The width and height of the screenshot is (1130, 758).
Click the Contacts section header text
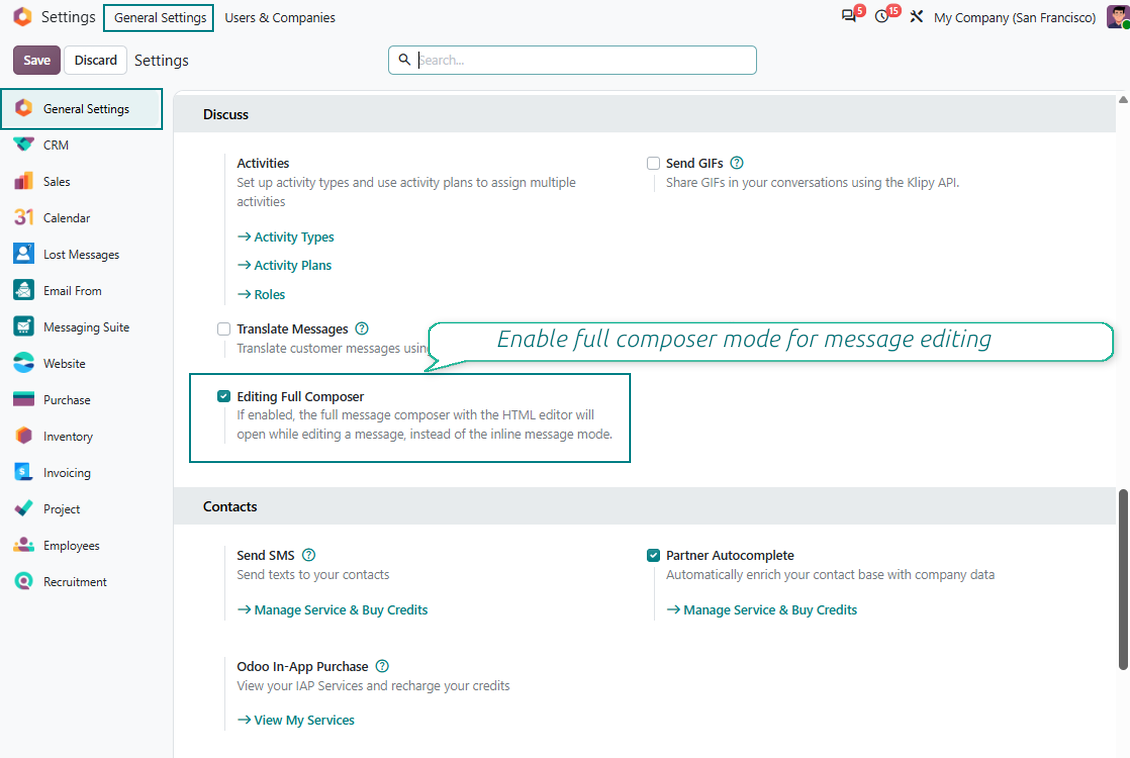pyautogui.click(x=230, y=507)
